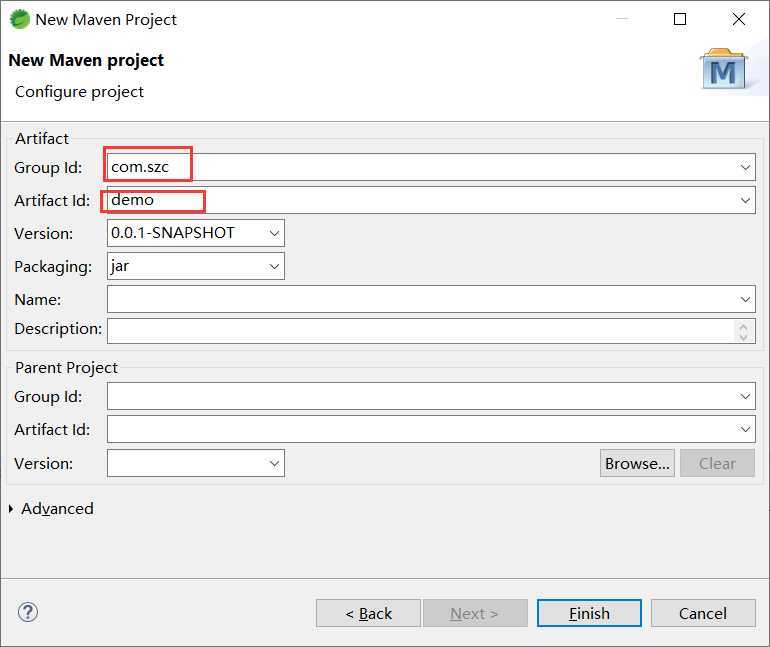Screen dimensions: 770x647
Task: Go back with the Back button
Action: pos(368,613)
